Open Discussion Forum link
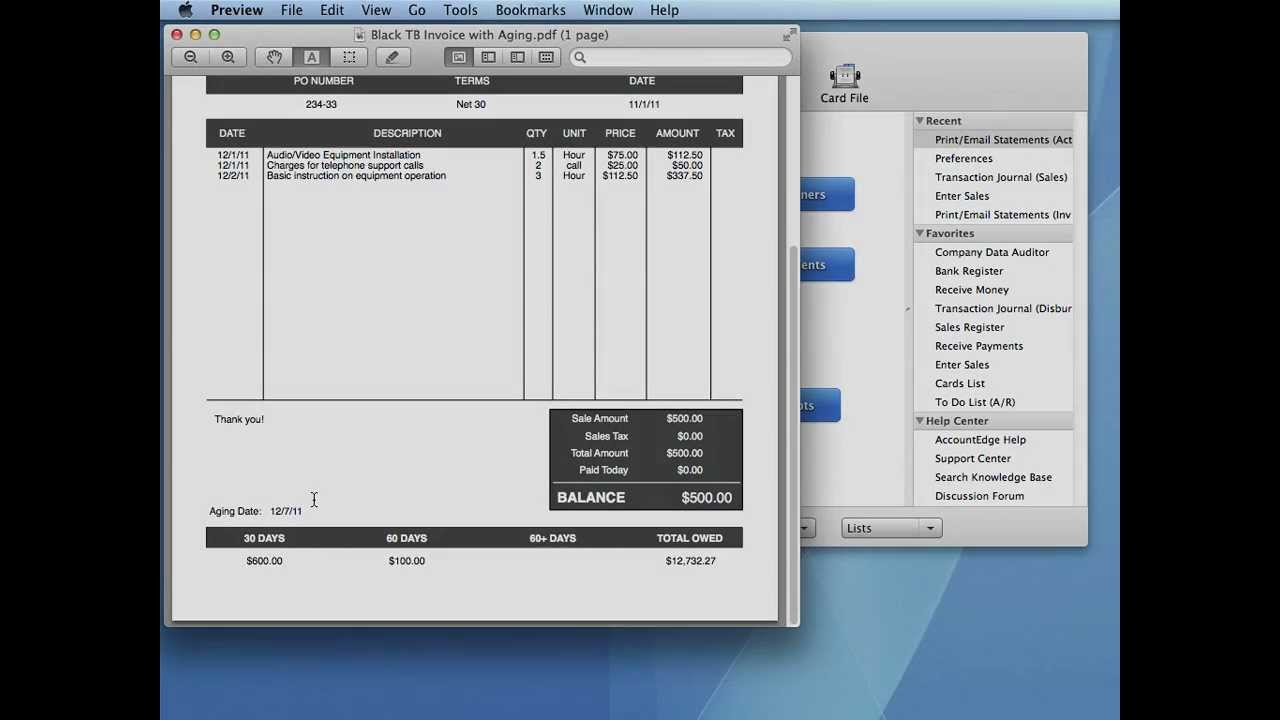Viewport: 1280px width, 720px height. tap(979, 496)
